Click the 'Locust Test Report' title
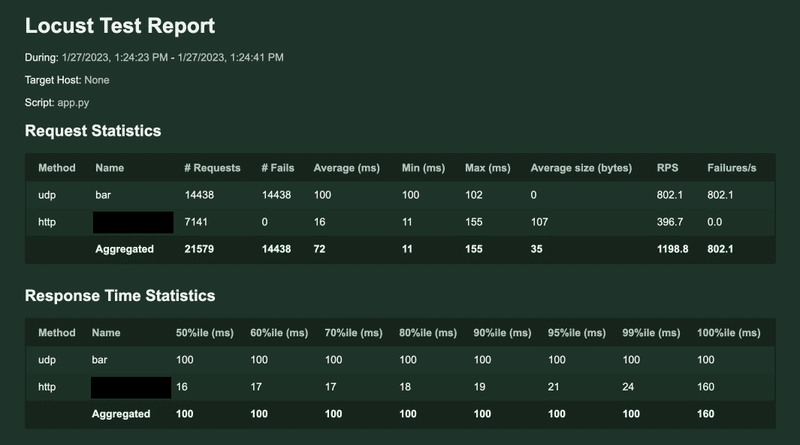The width and height of the screenshot is (800, 445). (120, 26)
